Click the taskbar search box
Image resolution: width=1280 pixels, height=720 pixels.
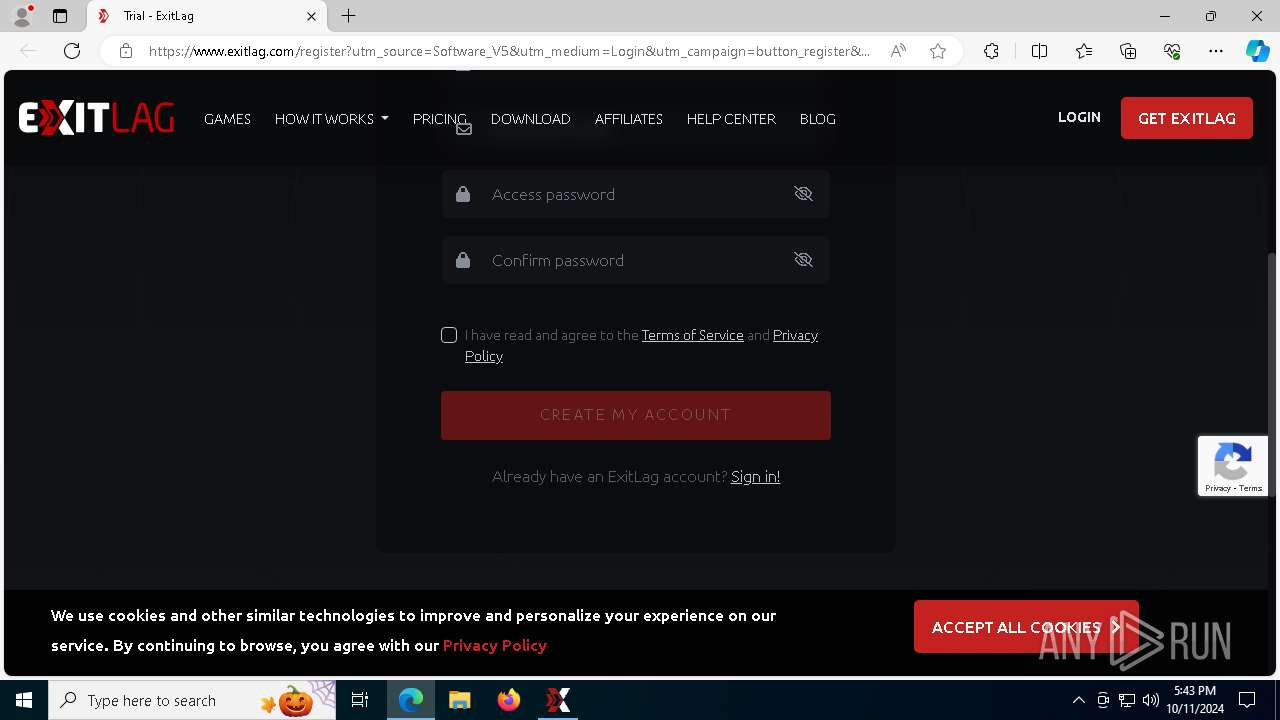[x=193, y=700]
